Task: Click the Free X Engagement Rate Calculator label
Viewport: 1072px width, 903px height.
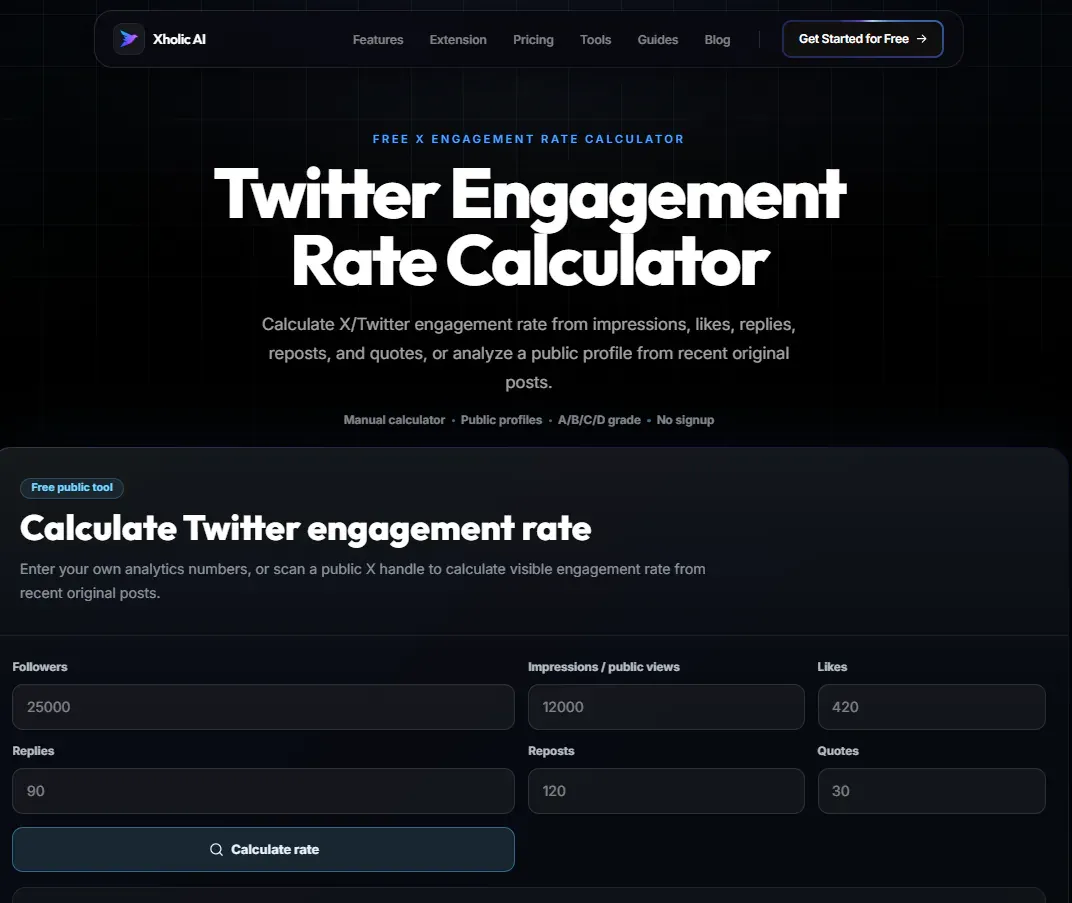Action: (x=528, y=139)
